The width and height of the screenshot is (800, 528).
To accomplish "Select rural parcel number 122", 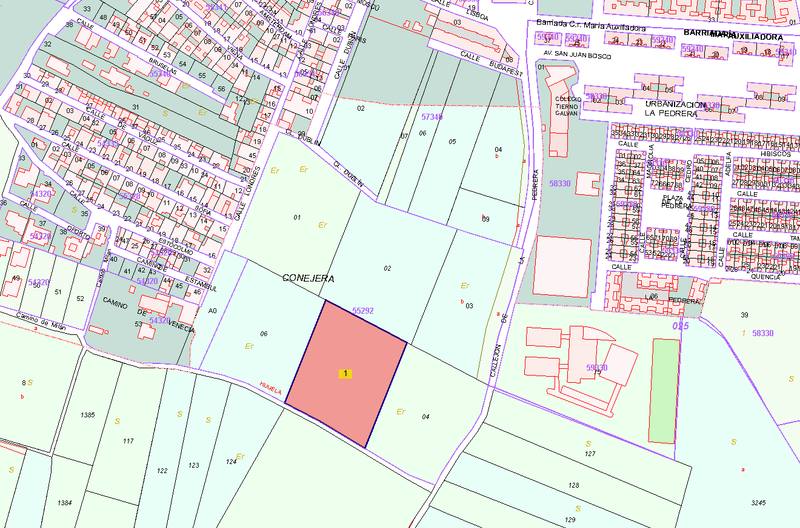I will (x=162, y=470).
